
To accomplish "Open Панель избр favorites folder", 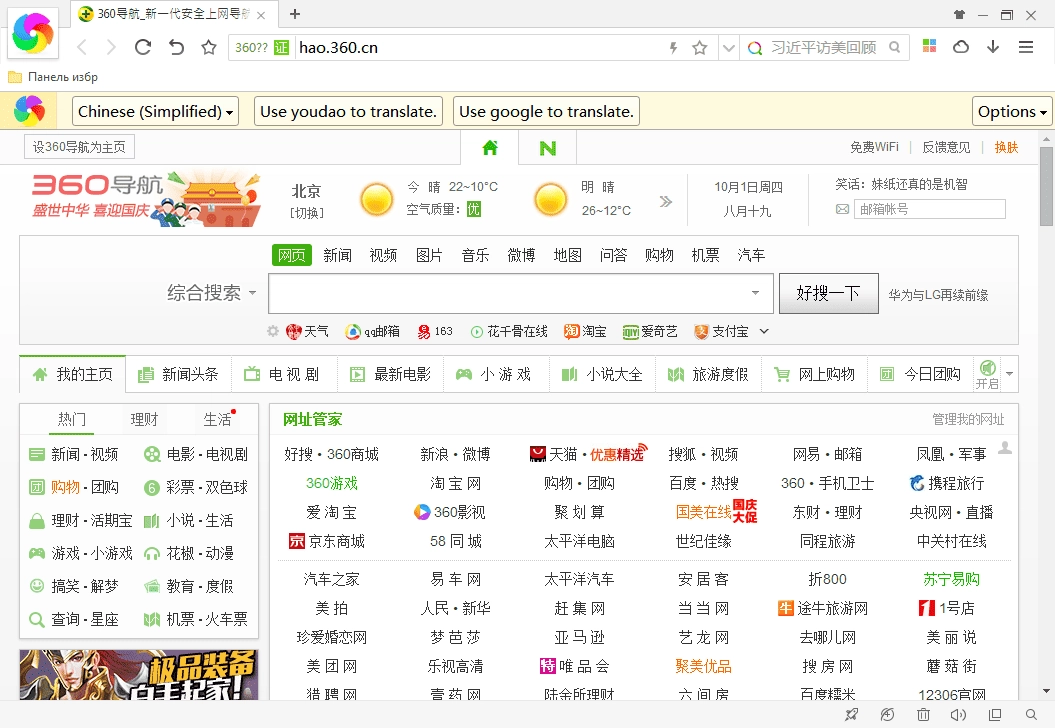I will 52,77.
